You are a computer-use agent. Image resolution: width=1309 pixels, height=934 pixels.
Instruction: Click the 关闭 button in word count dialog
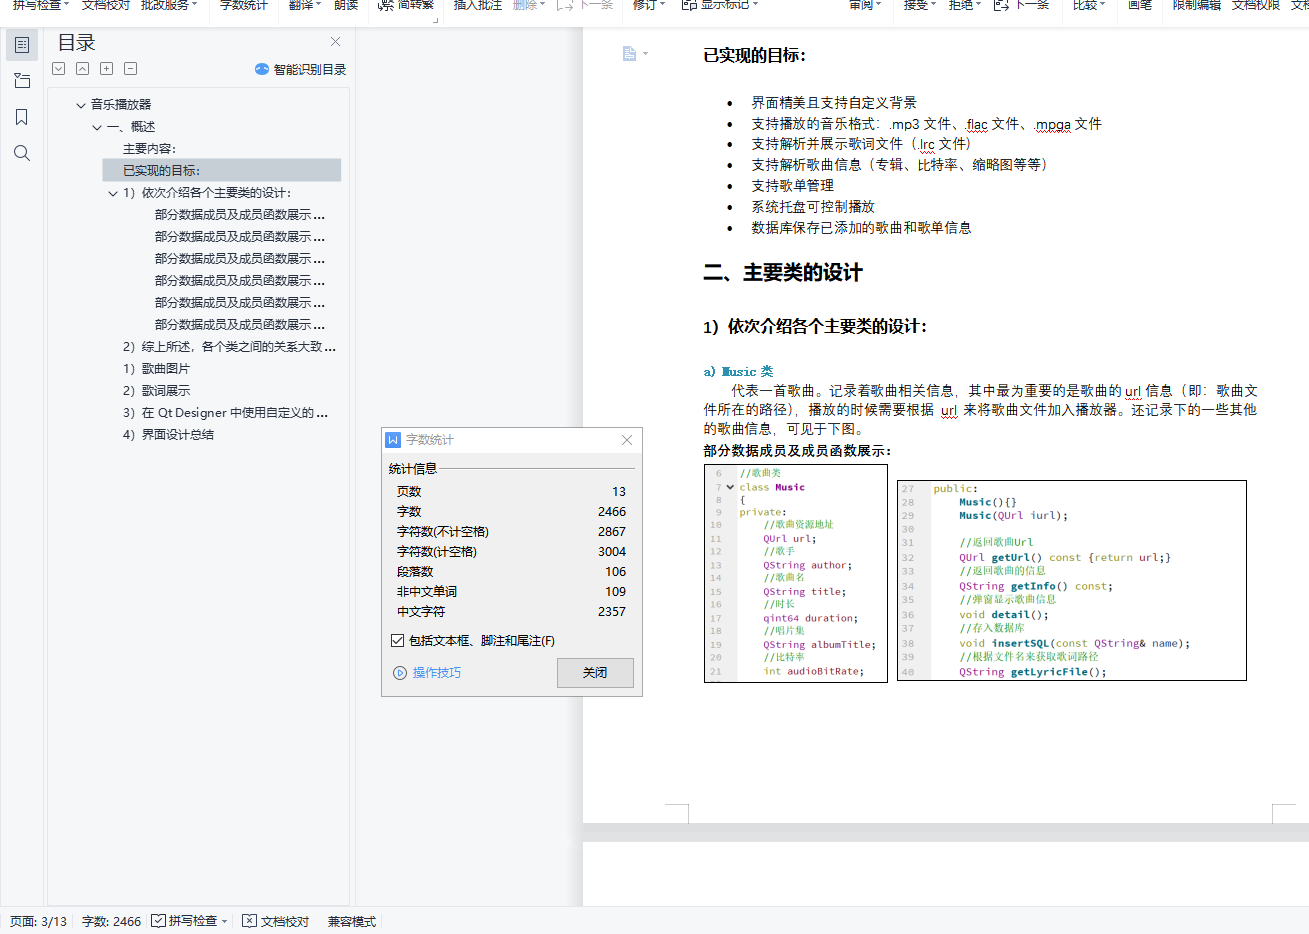point(595,673)
